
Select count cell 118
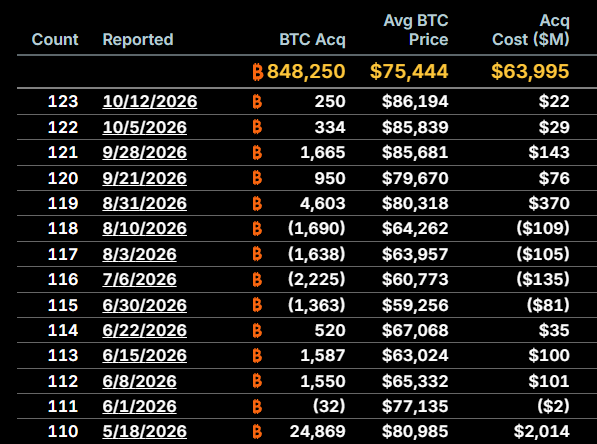pos(63,228)
